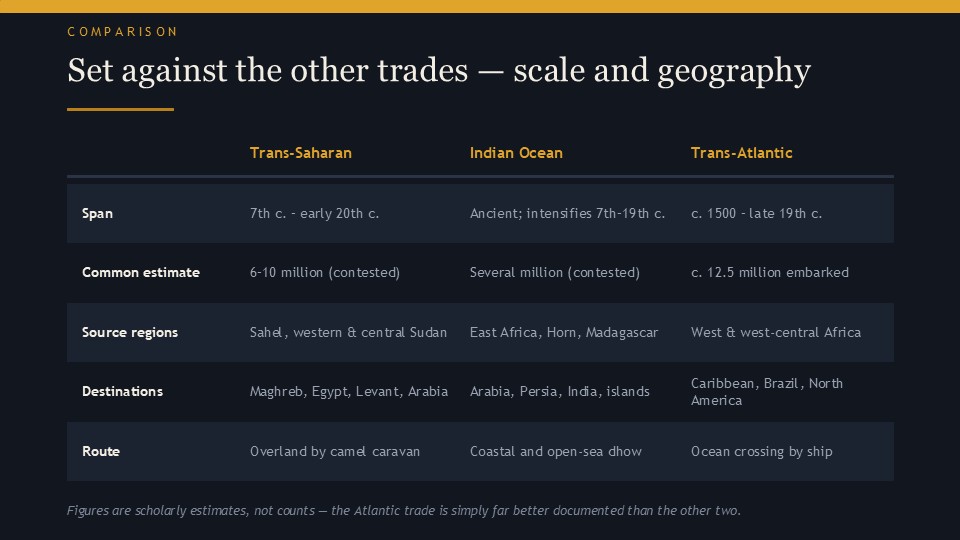
Task: Click the 'Sahel, western & central Sudan' cell
Action: (348, 332)
